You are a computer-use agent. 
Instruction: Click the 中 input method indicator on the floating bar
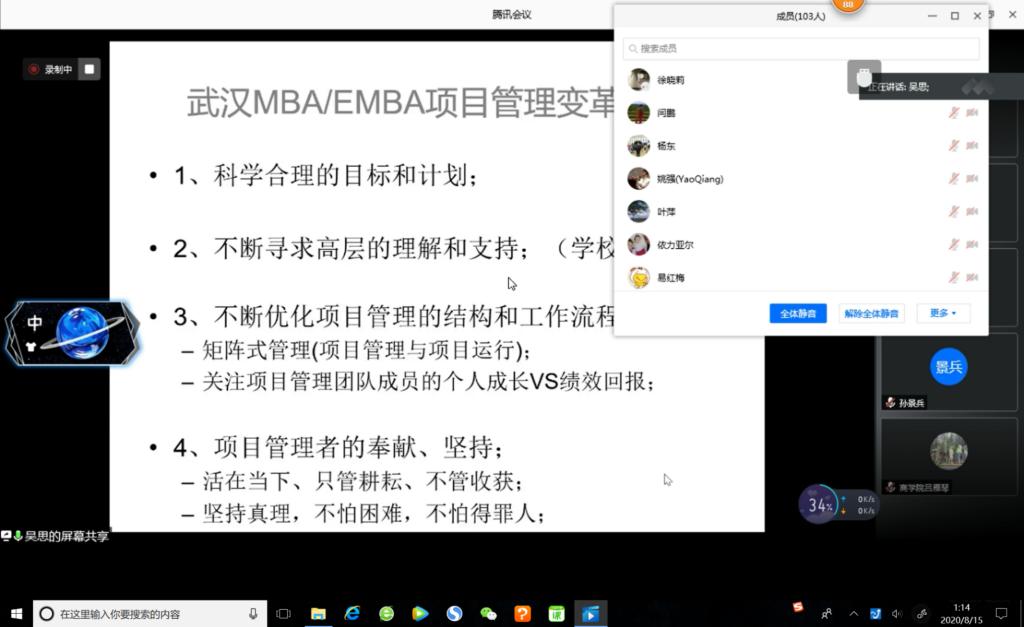tap(34, 322)
